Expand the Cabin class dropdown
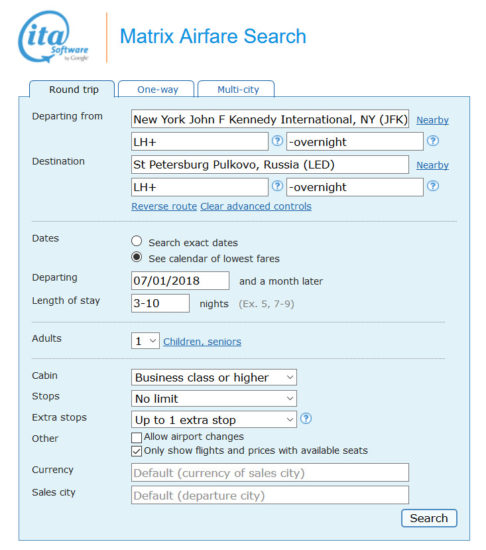The height and width of the screenshot is (550, 486). [x=214, y=377]
